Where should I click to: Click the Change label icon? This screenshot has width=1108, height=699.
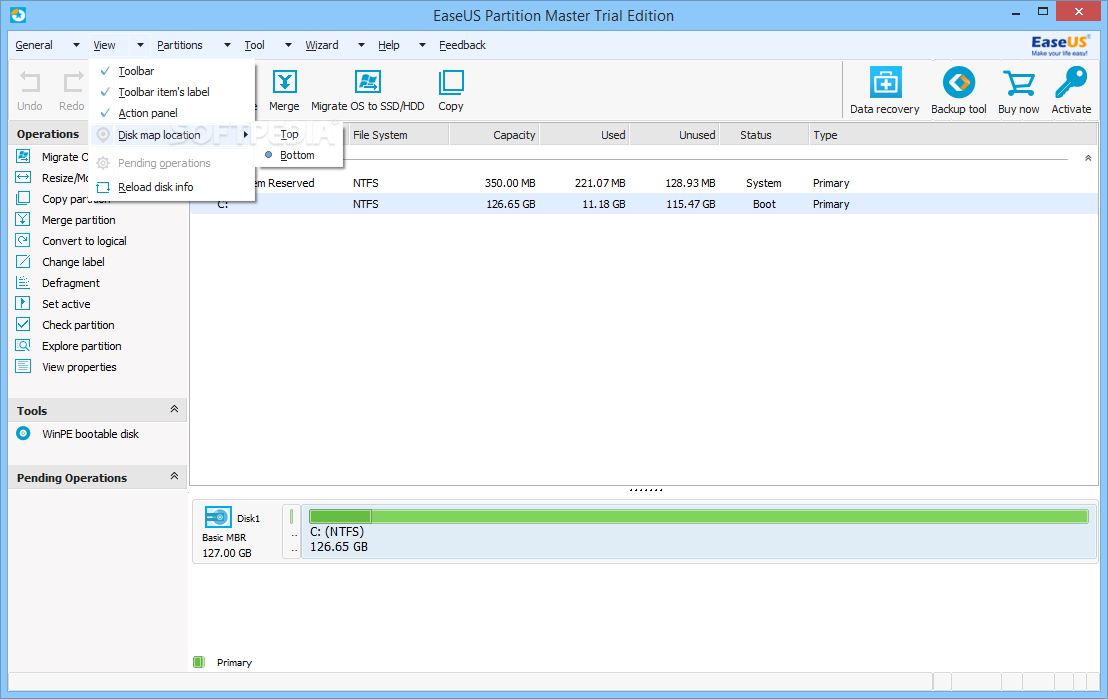23,262
